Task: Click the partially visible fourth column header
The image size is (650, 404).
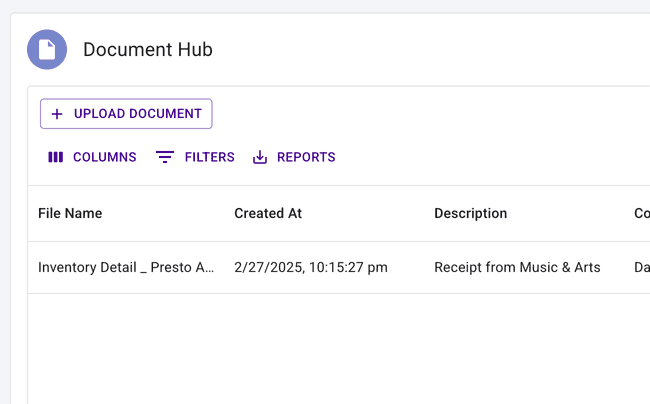Action: click(x=640, y=213)
